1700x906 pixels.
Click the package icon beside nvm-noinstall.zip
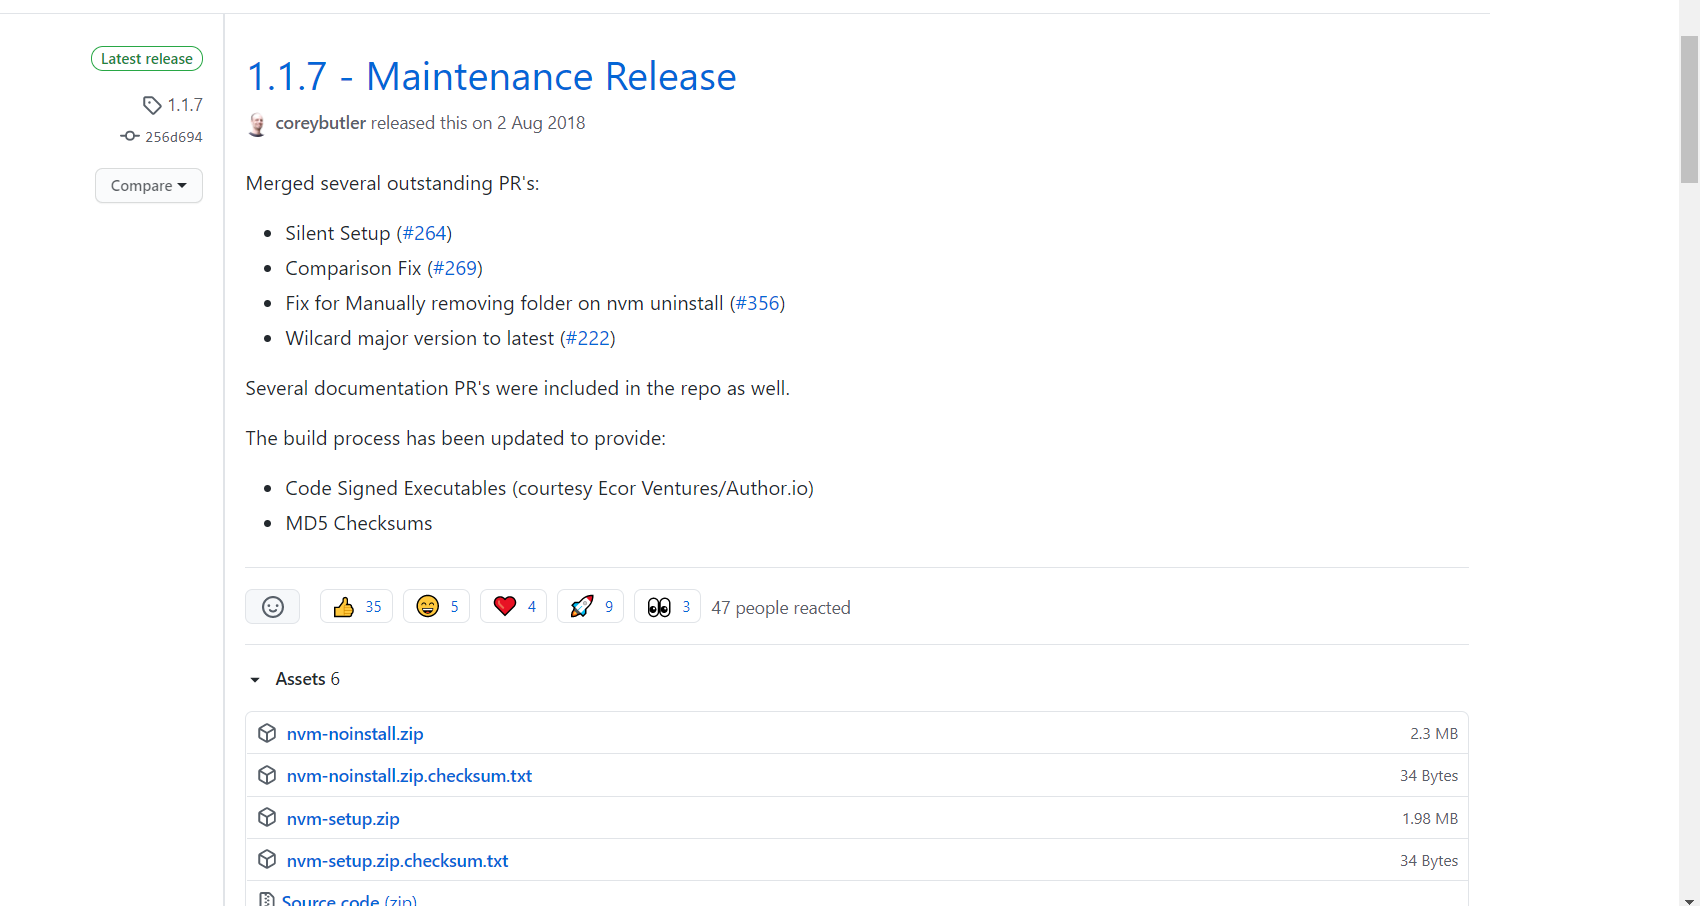point(267,733)
